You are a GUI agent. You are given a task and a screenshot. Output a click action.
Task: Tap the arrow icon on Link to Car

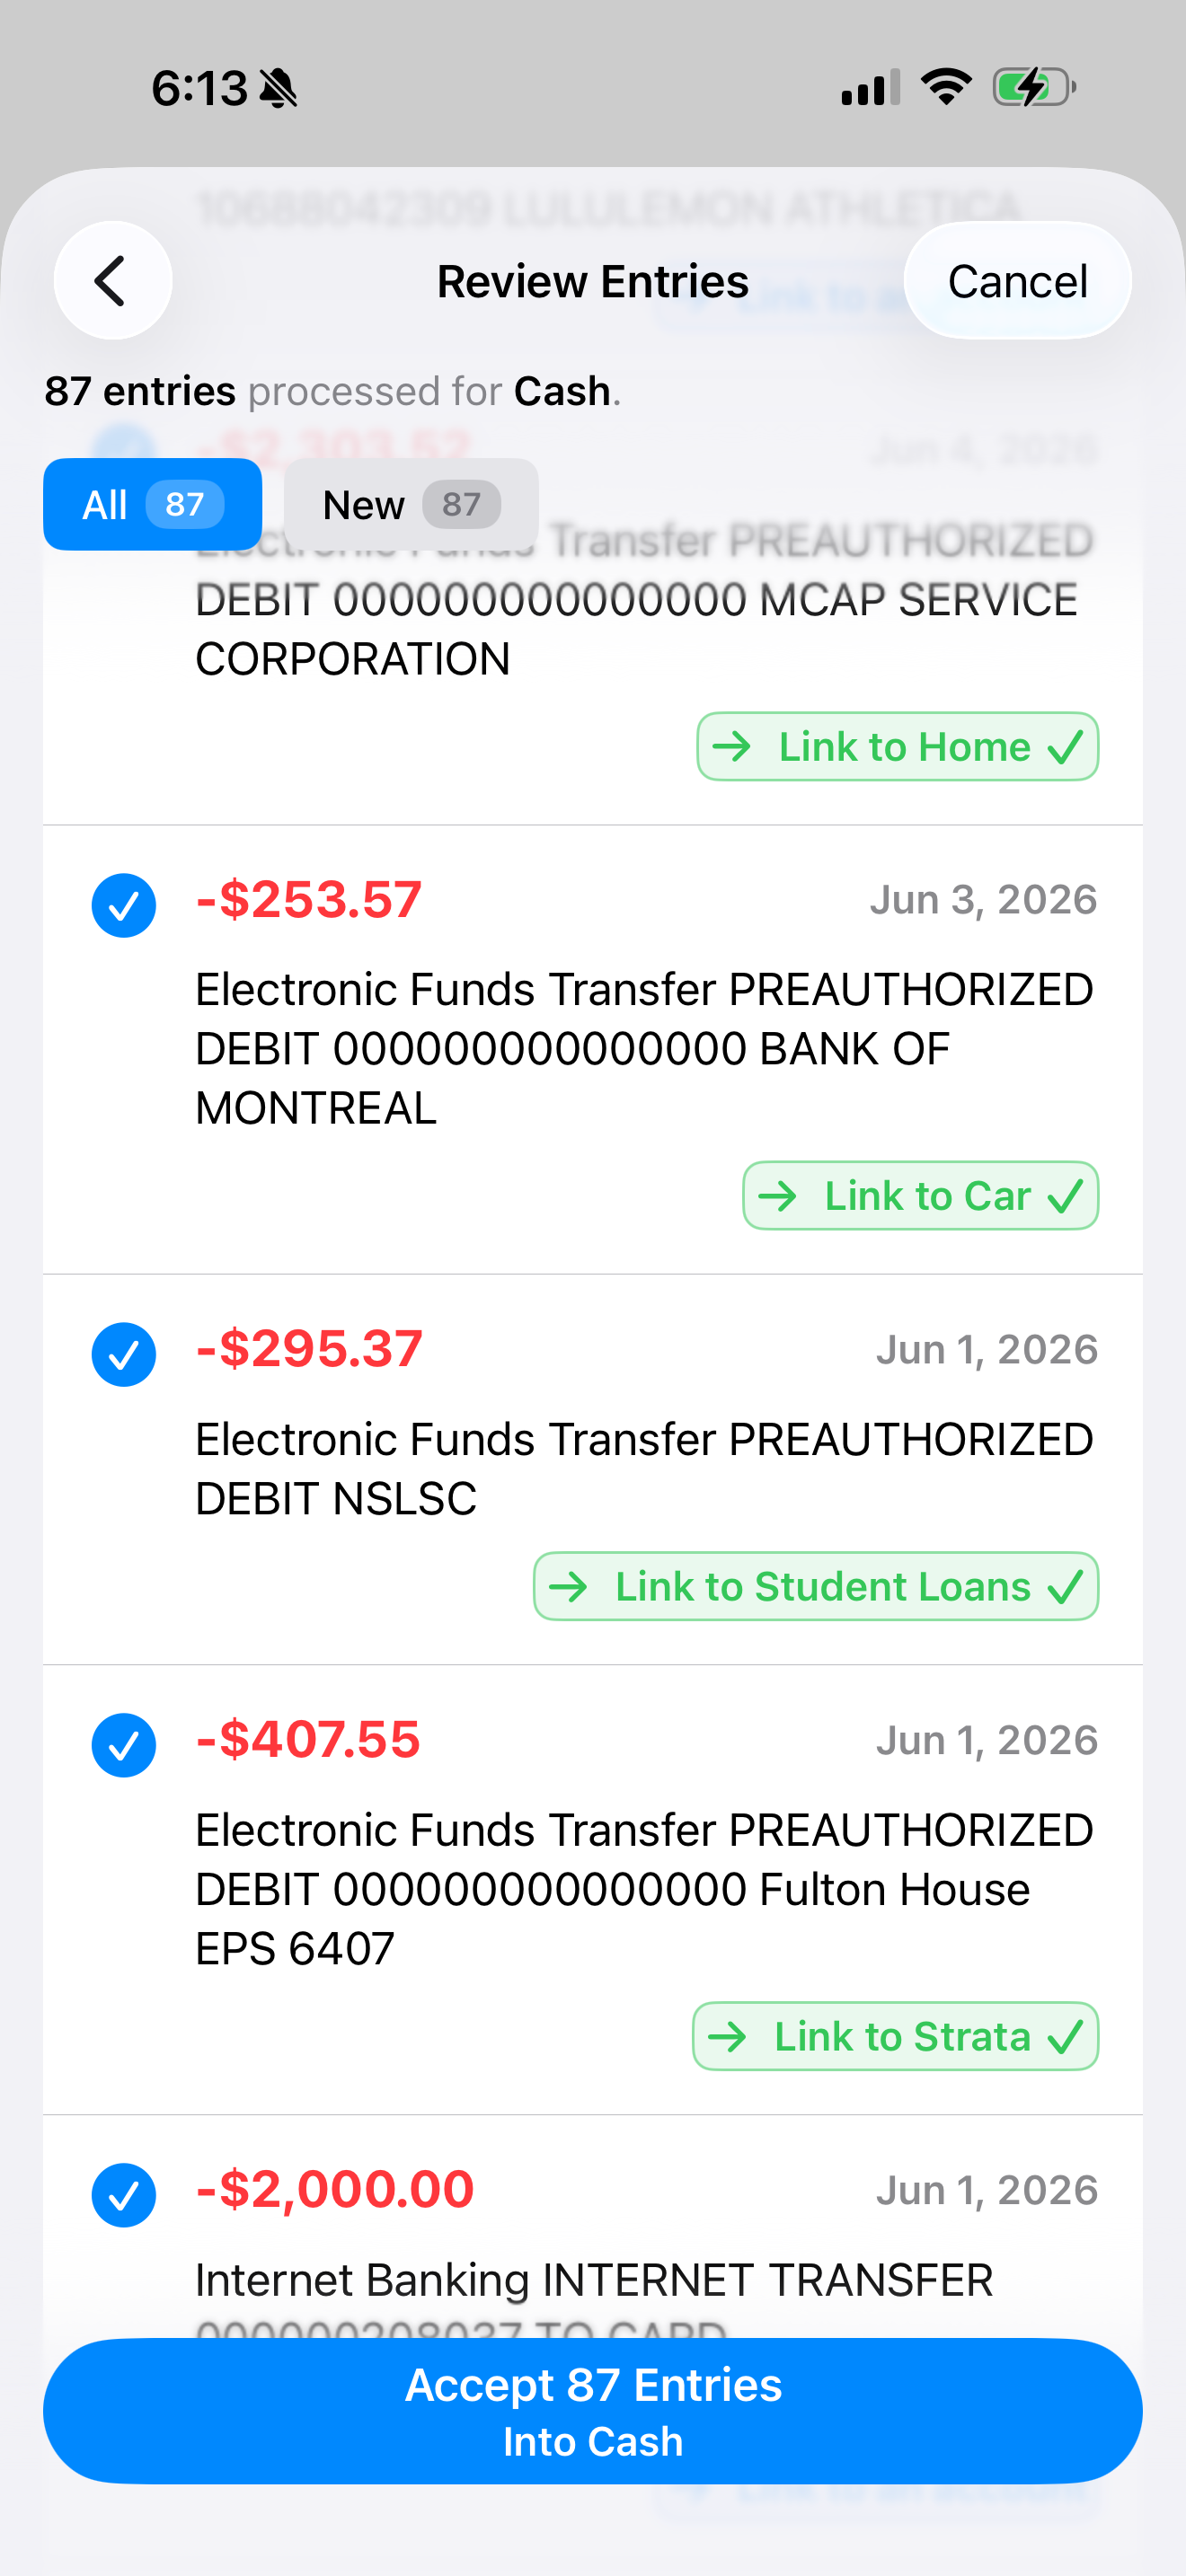click(777, 1196)
